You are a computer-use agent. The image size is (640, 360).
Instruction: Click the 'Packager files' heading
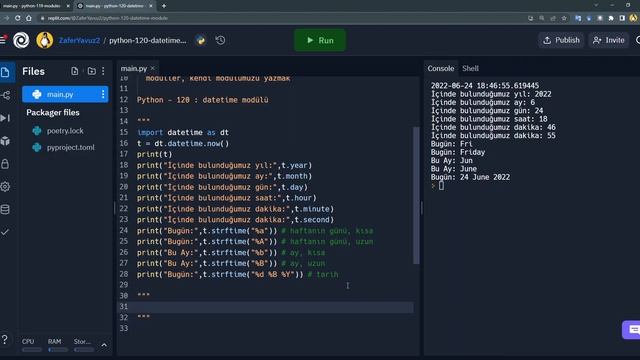pos(53,113)
